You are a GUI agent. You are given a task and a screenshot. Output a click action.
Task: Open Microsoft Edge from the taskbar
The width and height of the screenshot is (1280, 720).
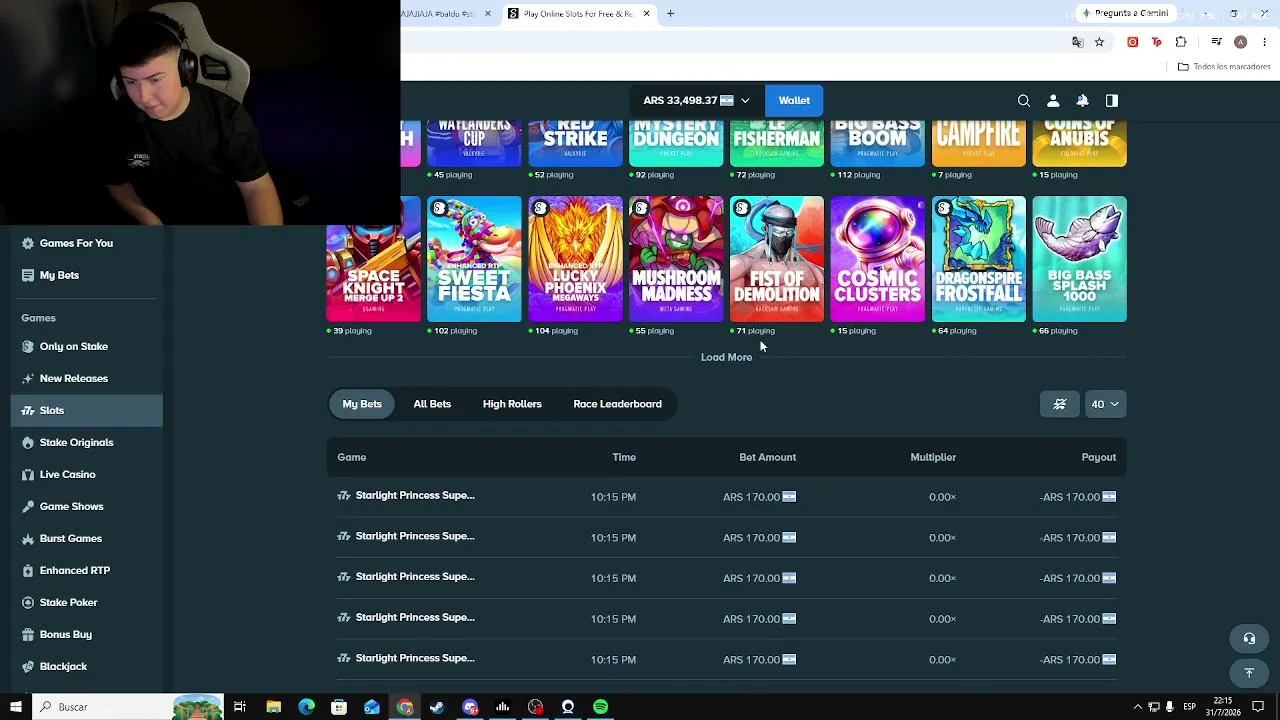(x=306, y=707)
